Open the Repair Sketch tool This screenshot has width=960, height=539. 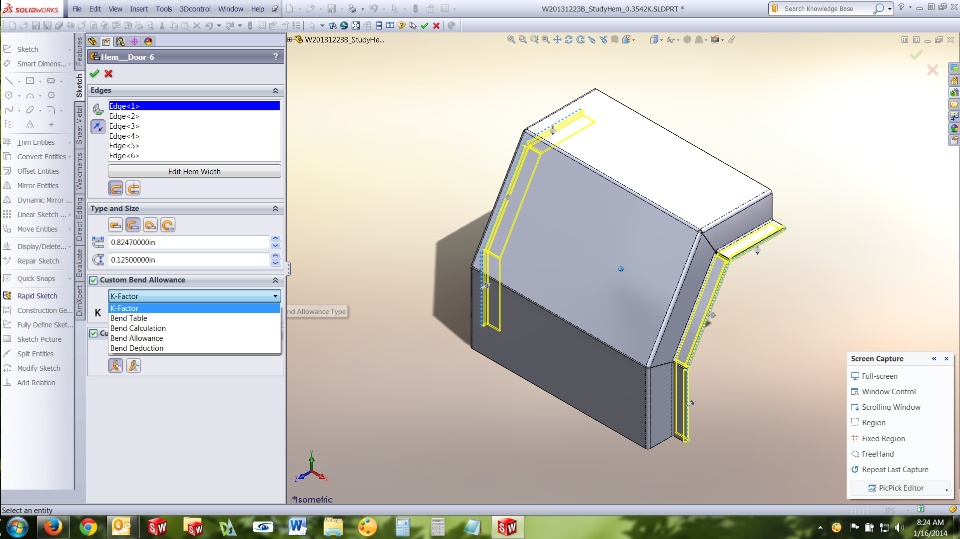(31, 261)
